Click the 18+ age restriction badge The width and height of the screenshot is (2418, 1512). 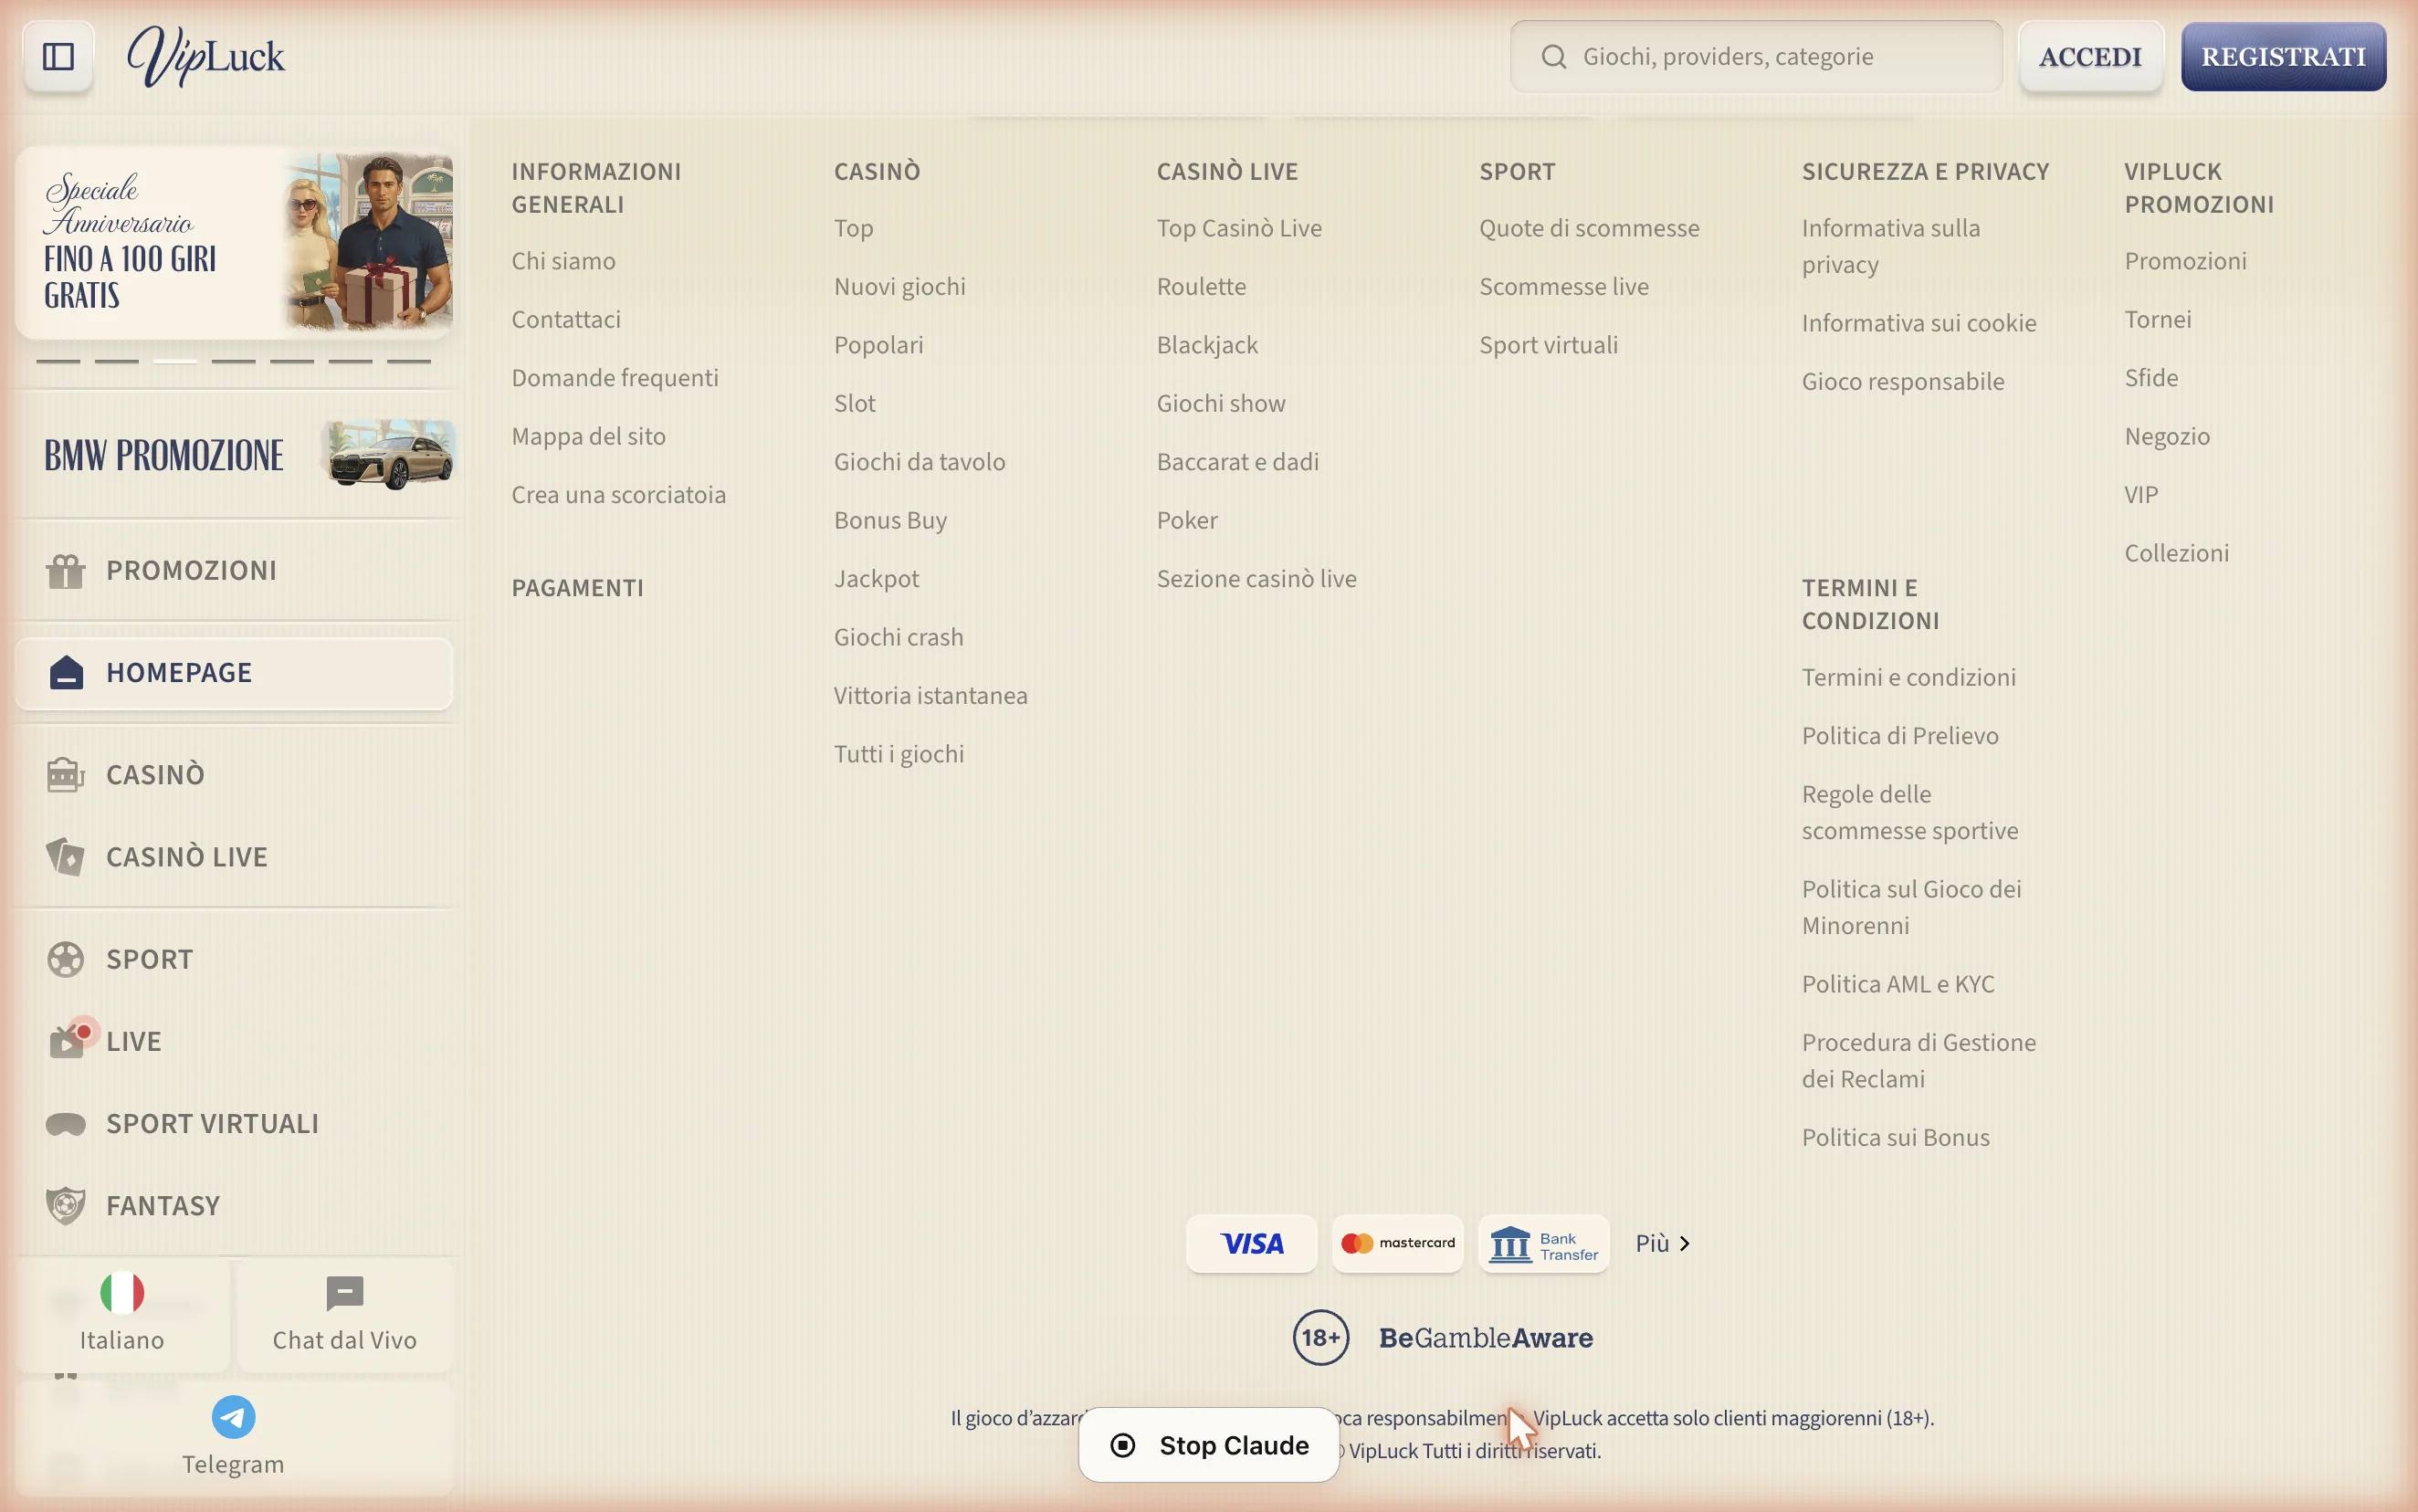click(x=1320, y=1337)
